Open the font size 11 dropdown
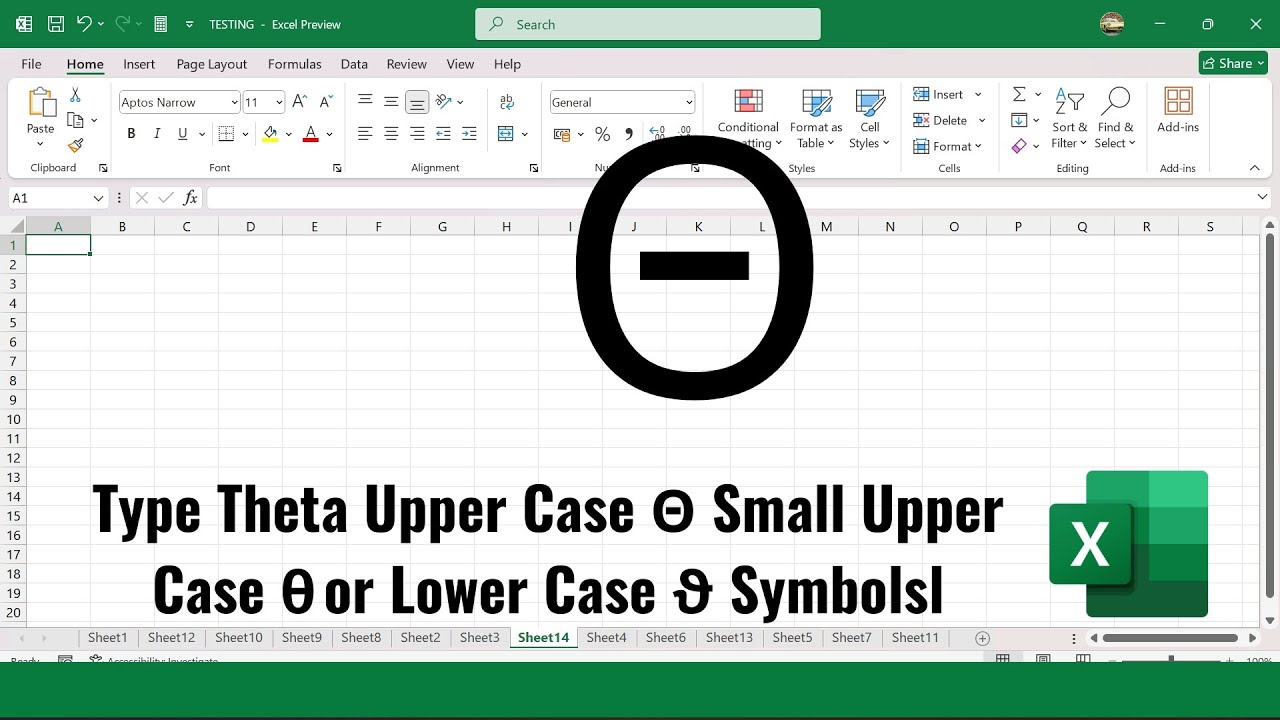Image resolution: width=1280 pixels, height=720 pixels. click(279, 102)
